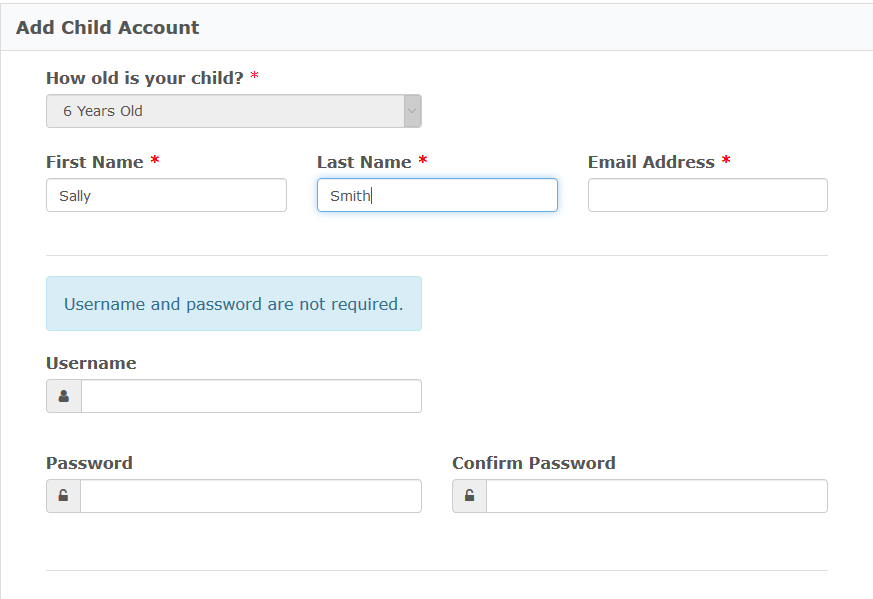873x599 pixels.
Task: Click the Last Name label text
Action: pyautogui.click(x=364, y=162)
